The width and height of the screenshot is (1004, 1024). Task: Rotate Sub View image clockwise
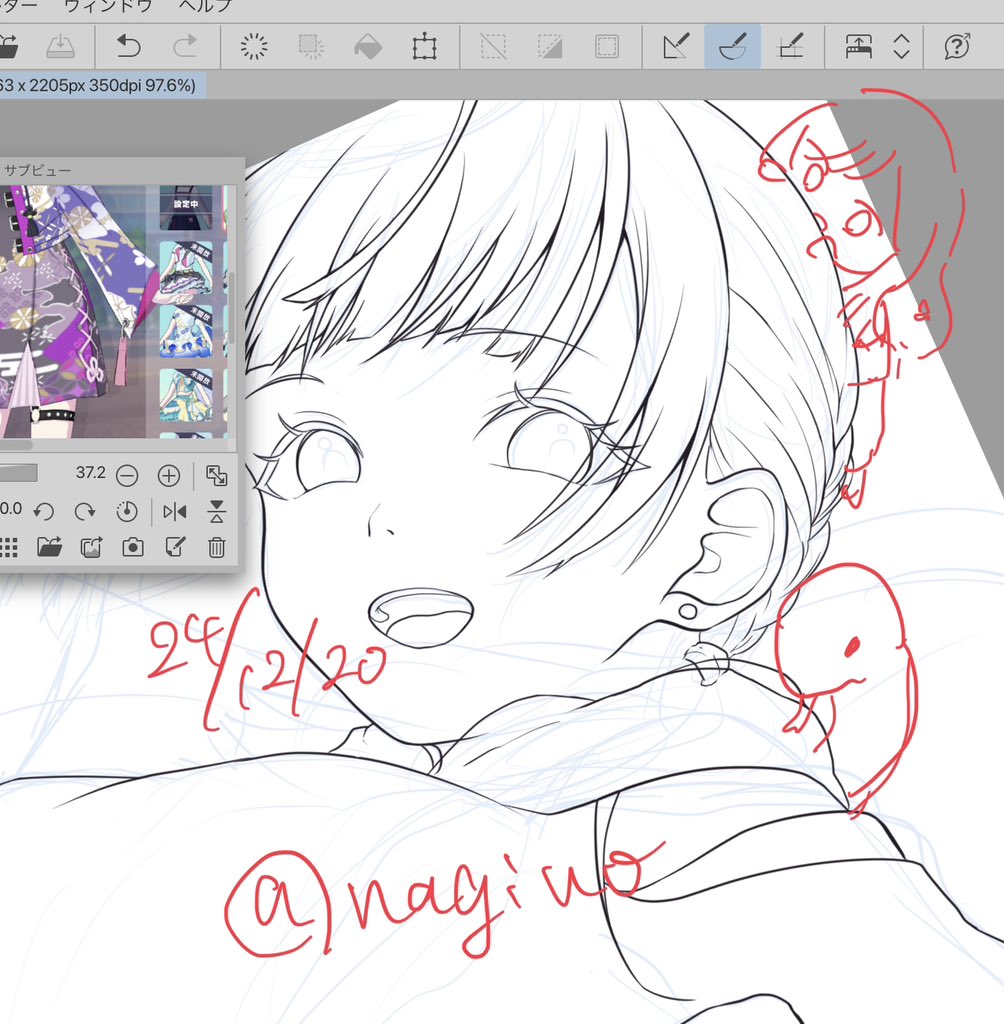point(85,511)
